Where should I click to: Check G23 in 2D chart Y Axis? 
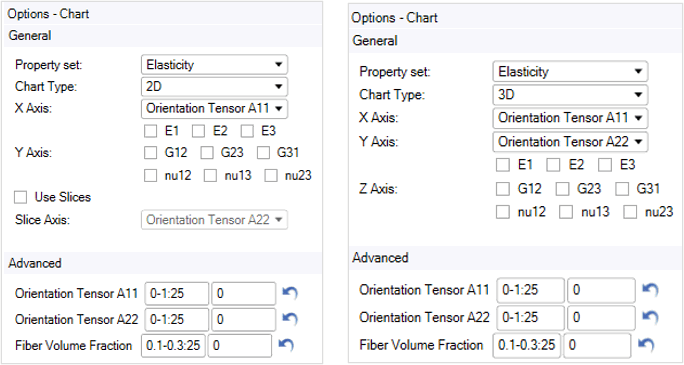coord(207,153)
